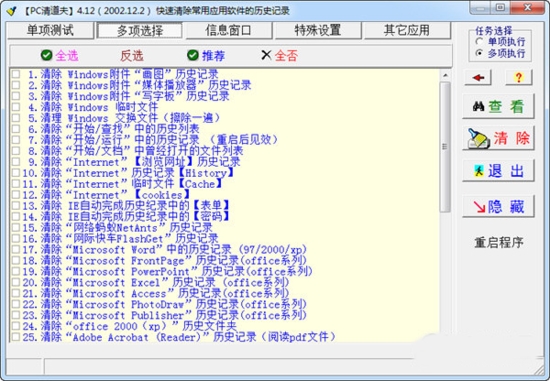
Task: Click 全否 deselect all option
Action: click(x=286, y=55)
